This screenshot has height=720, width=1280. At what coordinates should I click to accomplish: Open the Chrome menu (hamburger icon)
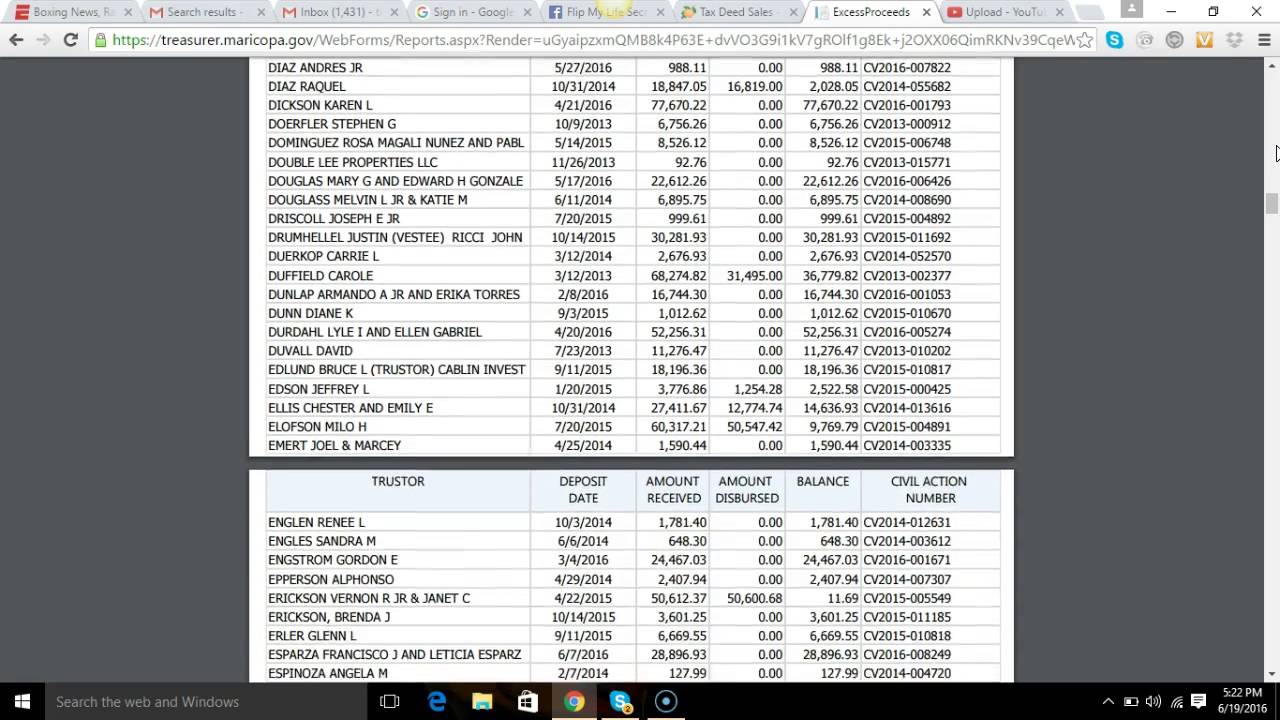click(x=1264, y=40)
